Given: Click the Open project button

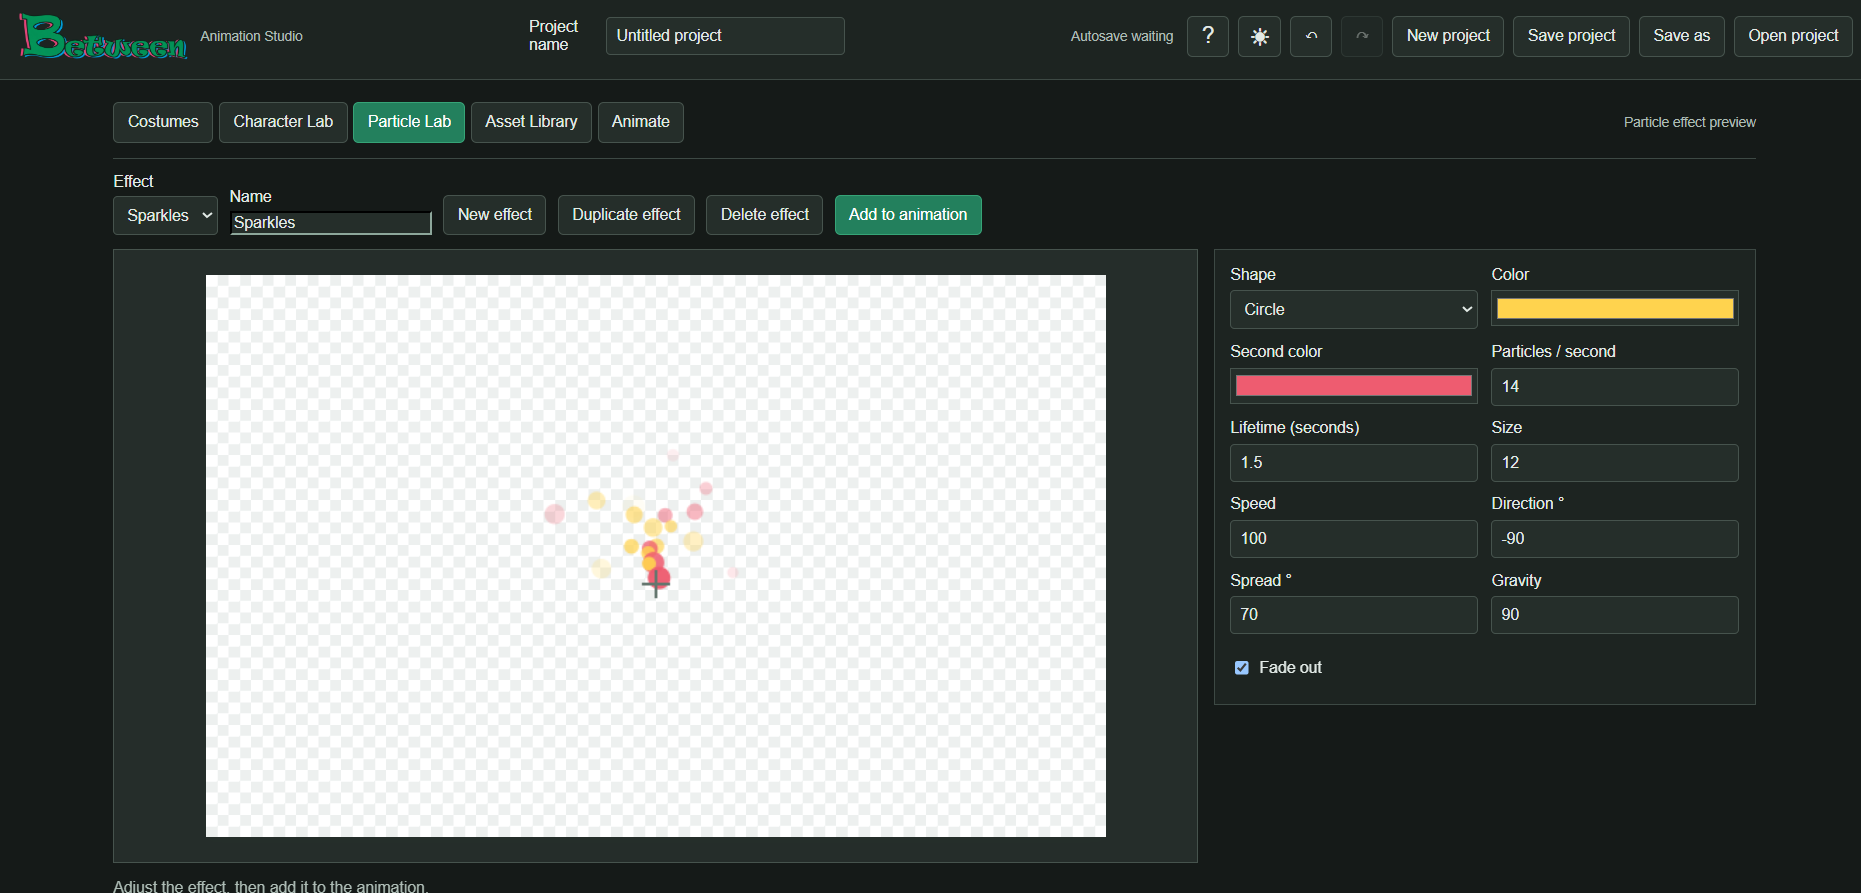Looking at the screenshot, I should (1793, 36).
